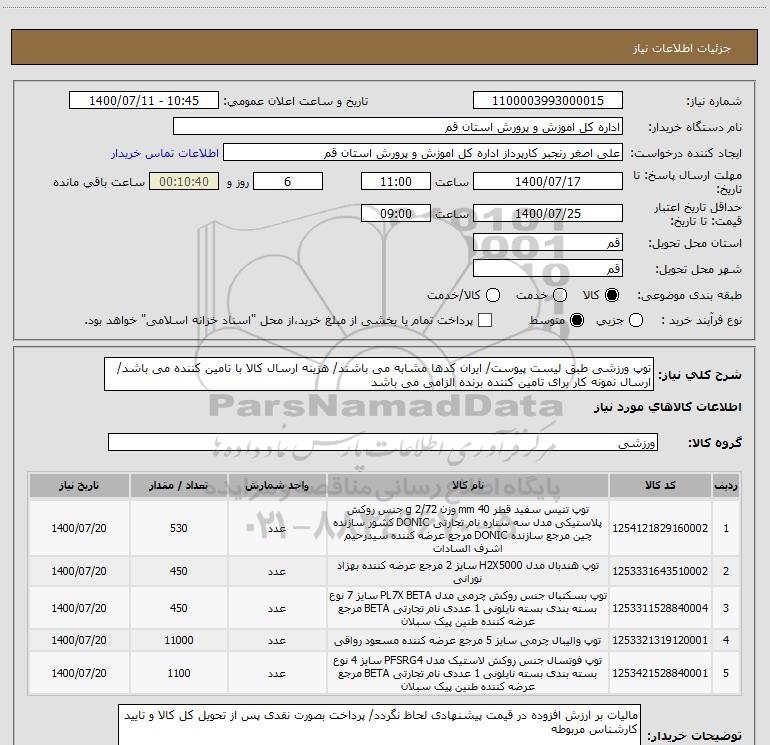
Task: Click the leather volleyball size 5 description
Action: tap(468, 640)
